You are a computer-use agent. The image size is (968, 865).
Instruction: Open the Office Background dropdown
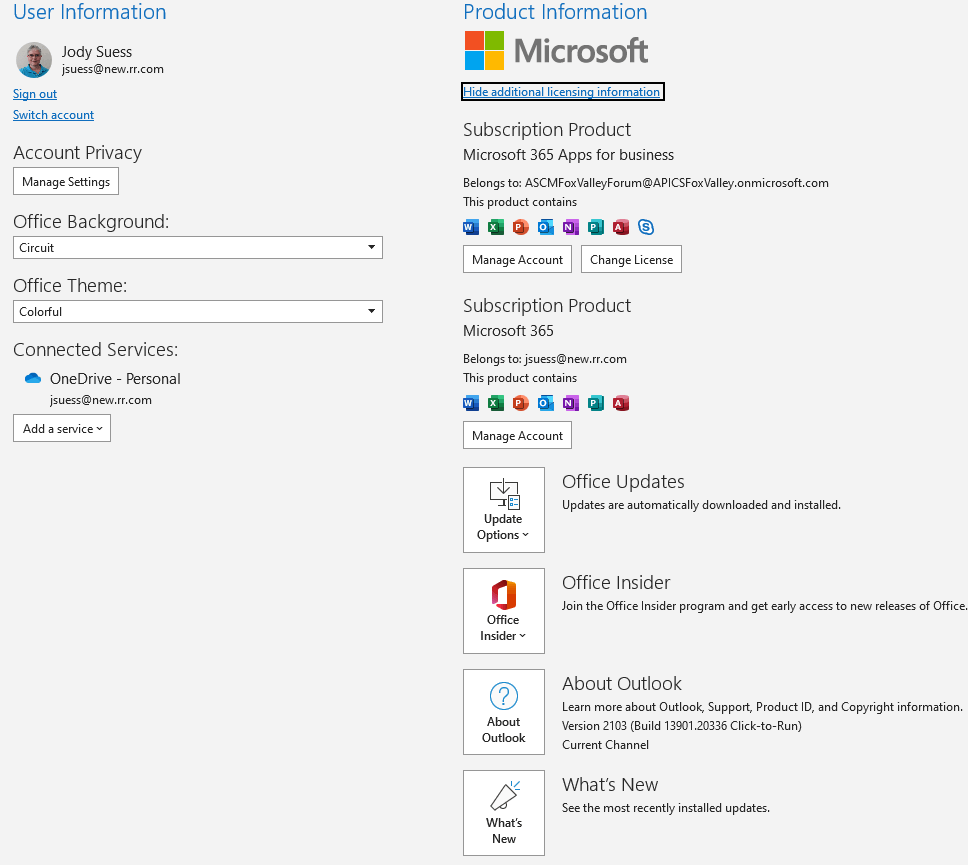point(198,248)
